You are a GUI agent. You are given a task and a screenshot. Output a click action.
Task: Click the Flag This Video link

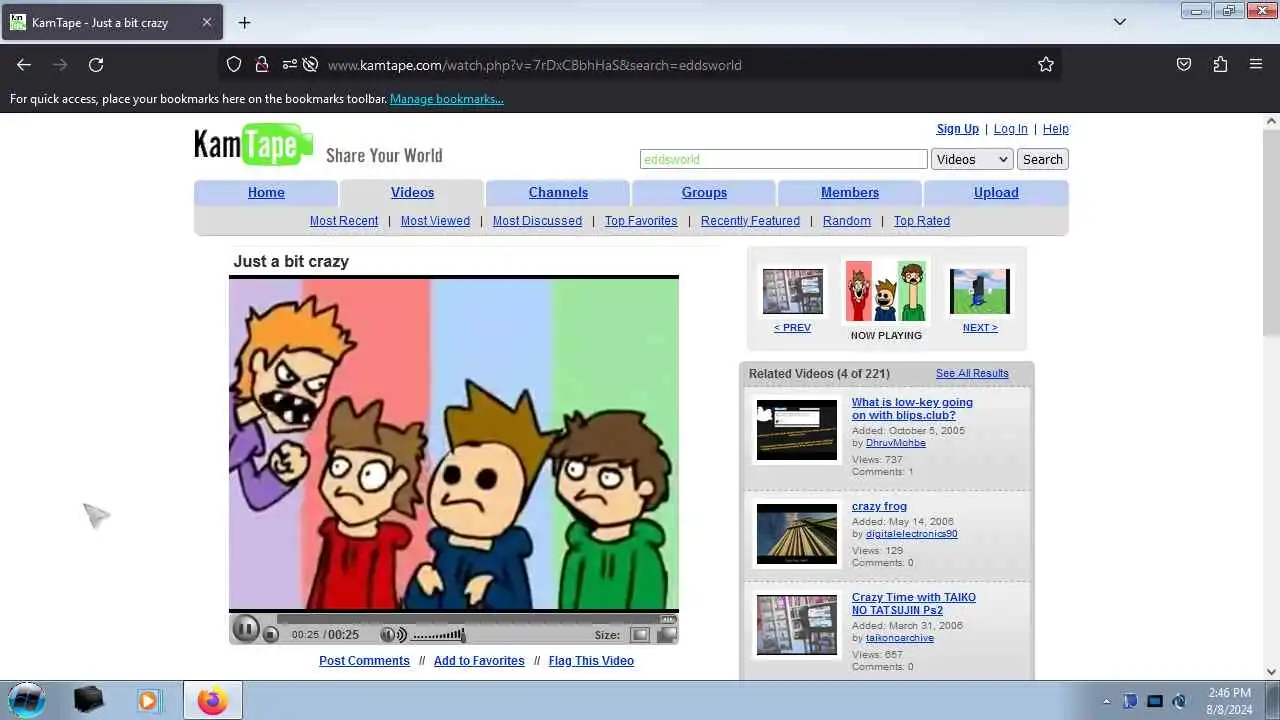pyautogui.click(x=591, y=661)
